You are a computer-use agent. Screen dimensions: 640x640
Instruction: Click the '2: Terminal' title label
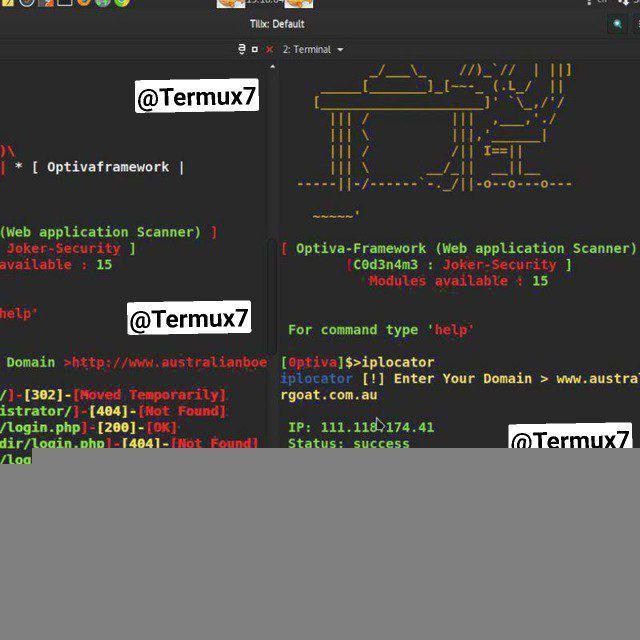tap(307, 49)
